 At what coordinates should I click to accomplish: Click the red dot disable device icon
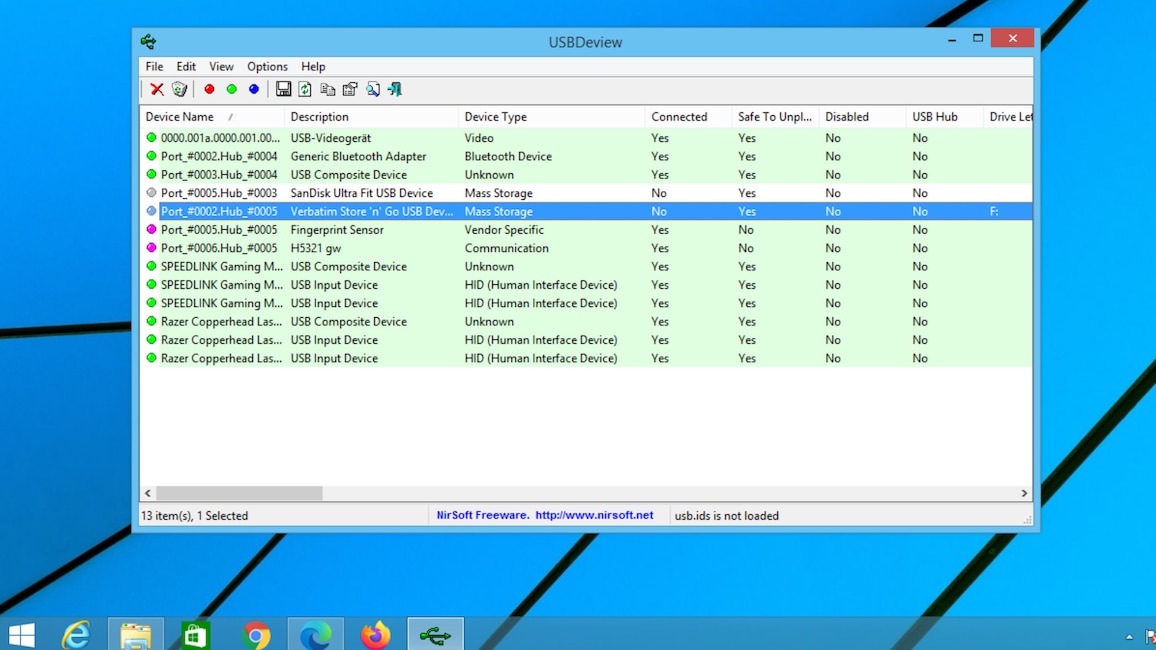[x=209, y=90]
